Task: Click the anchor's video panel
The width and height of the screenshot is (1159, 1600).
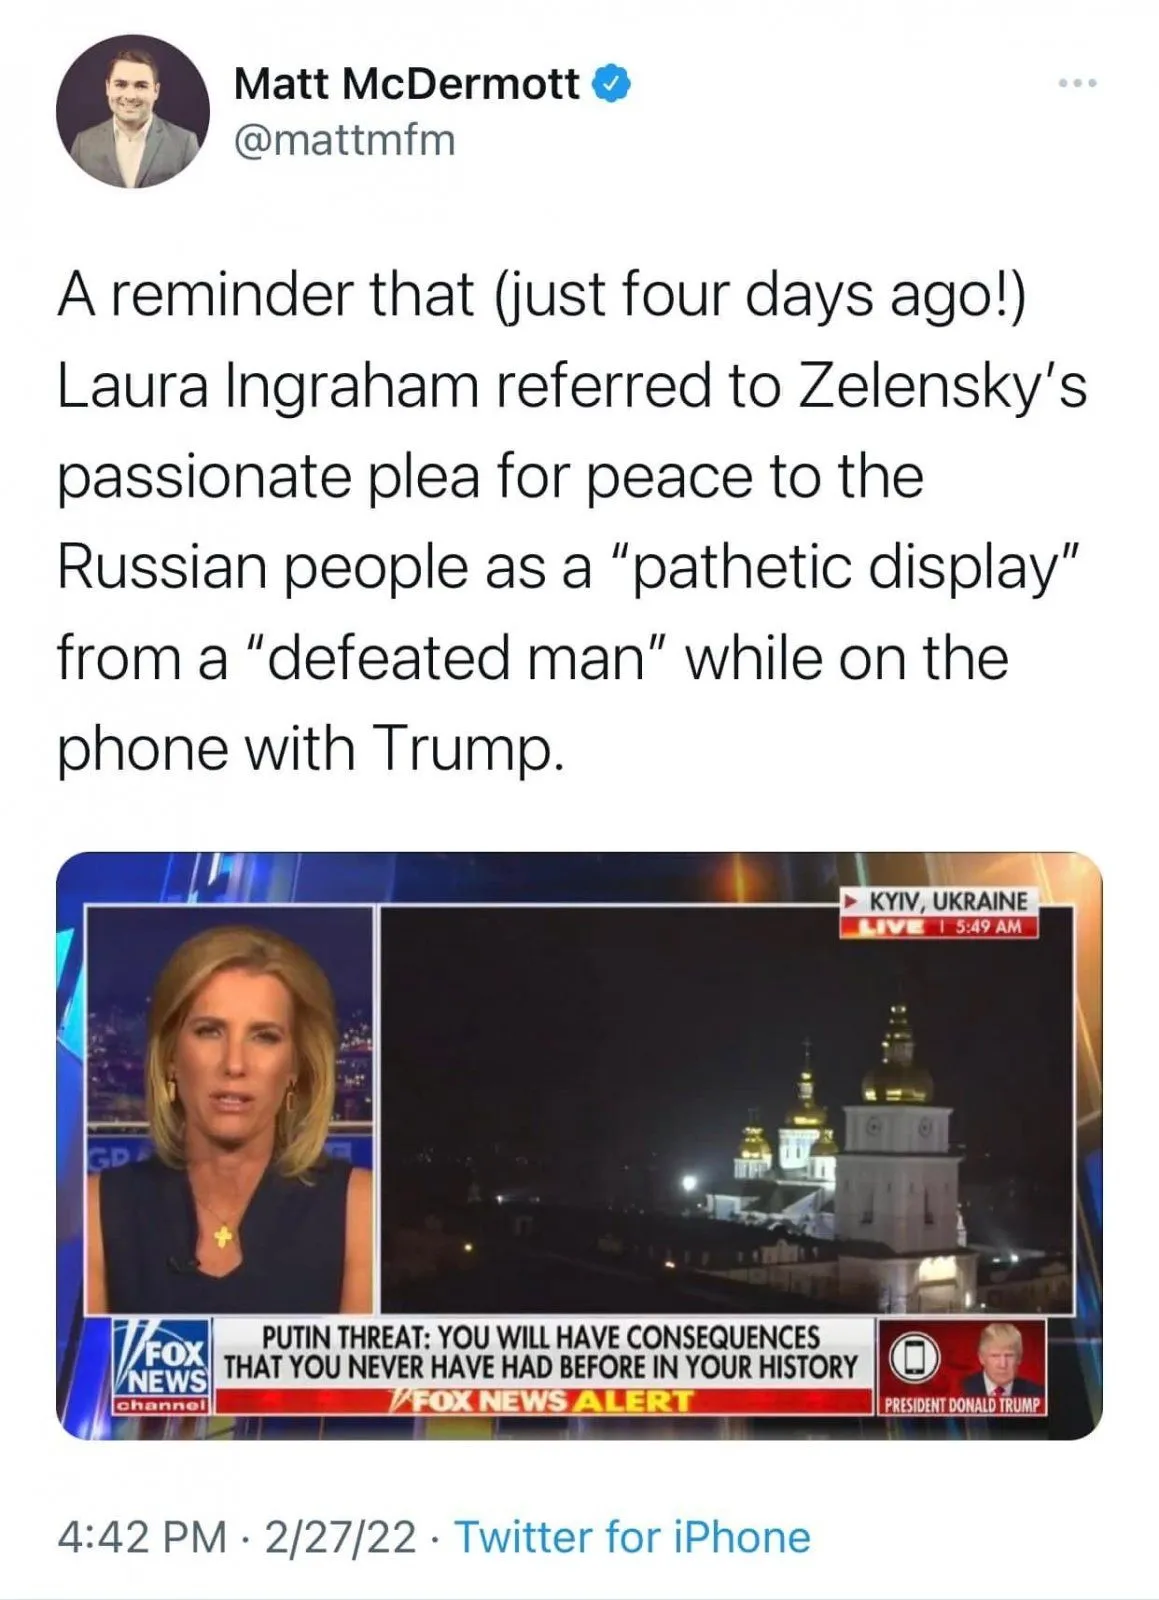Action: (x=229, y=1110)
